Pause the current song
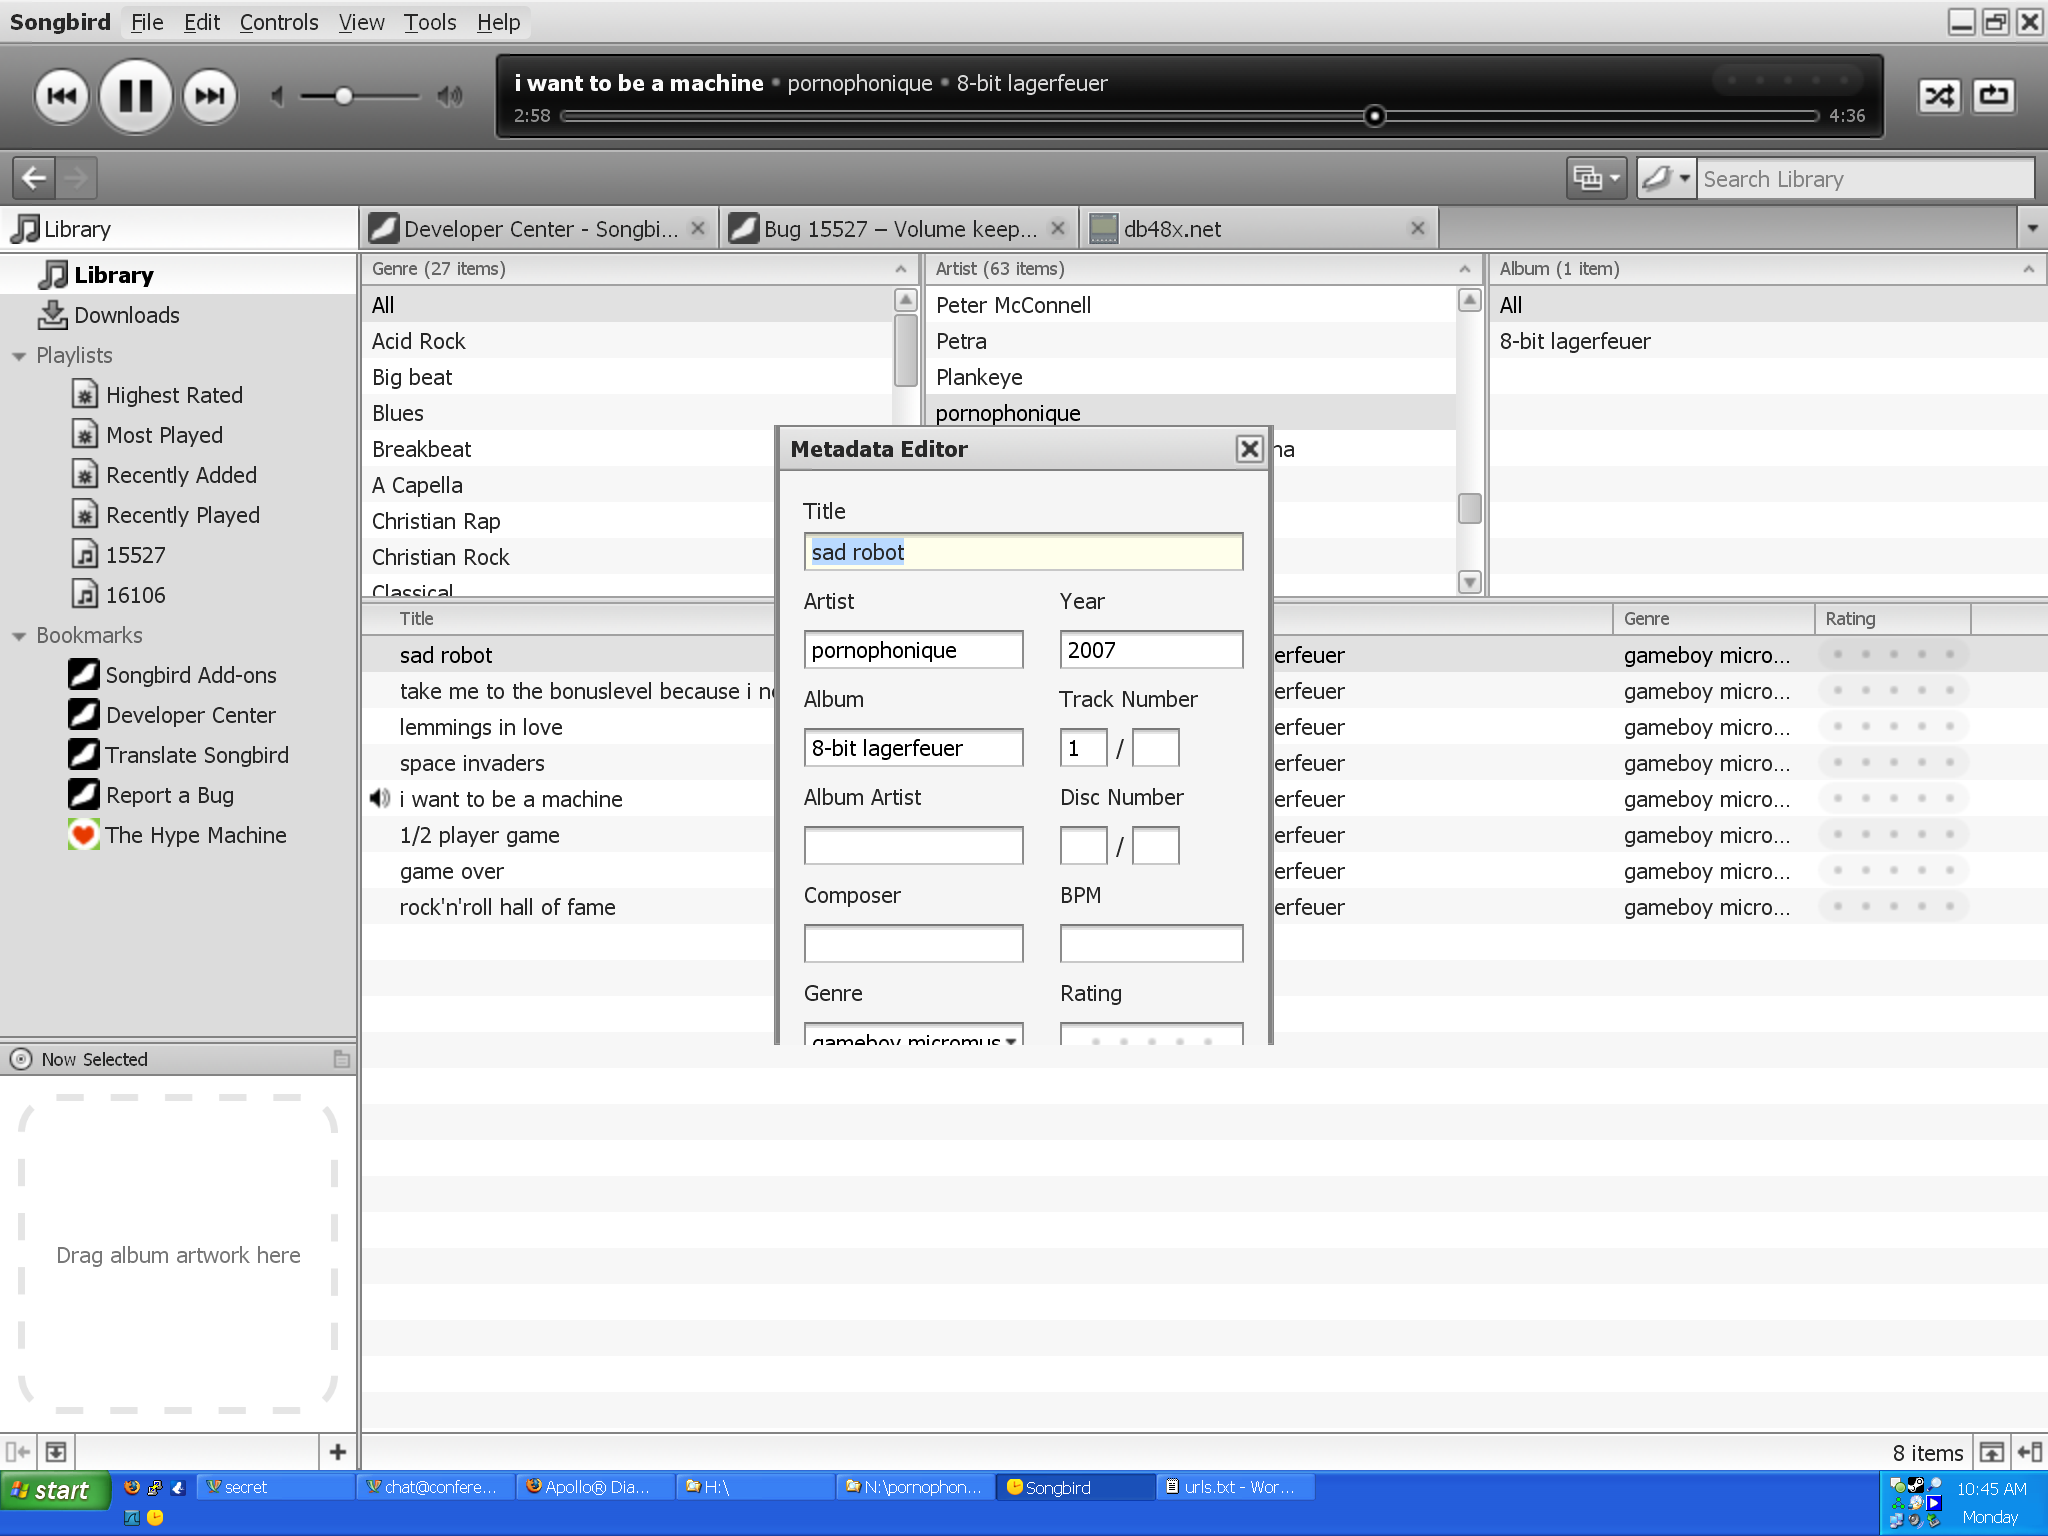 point(136,97)
